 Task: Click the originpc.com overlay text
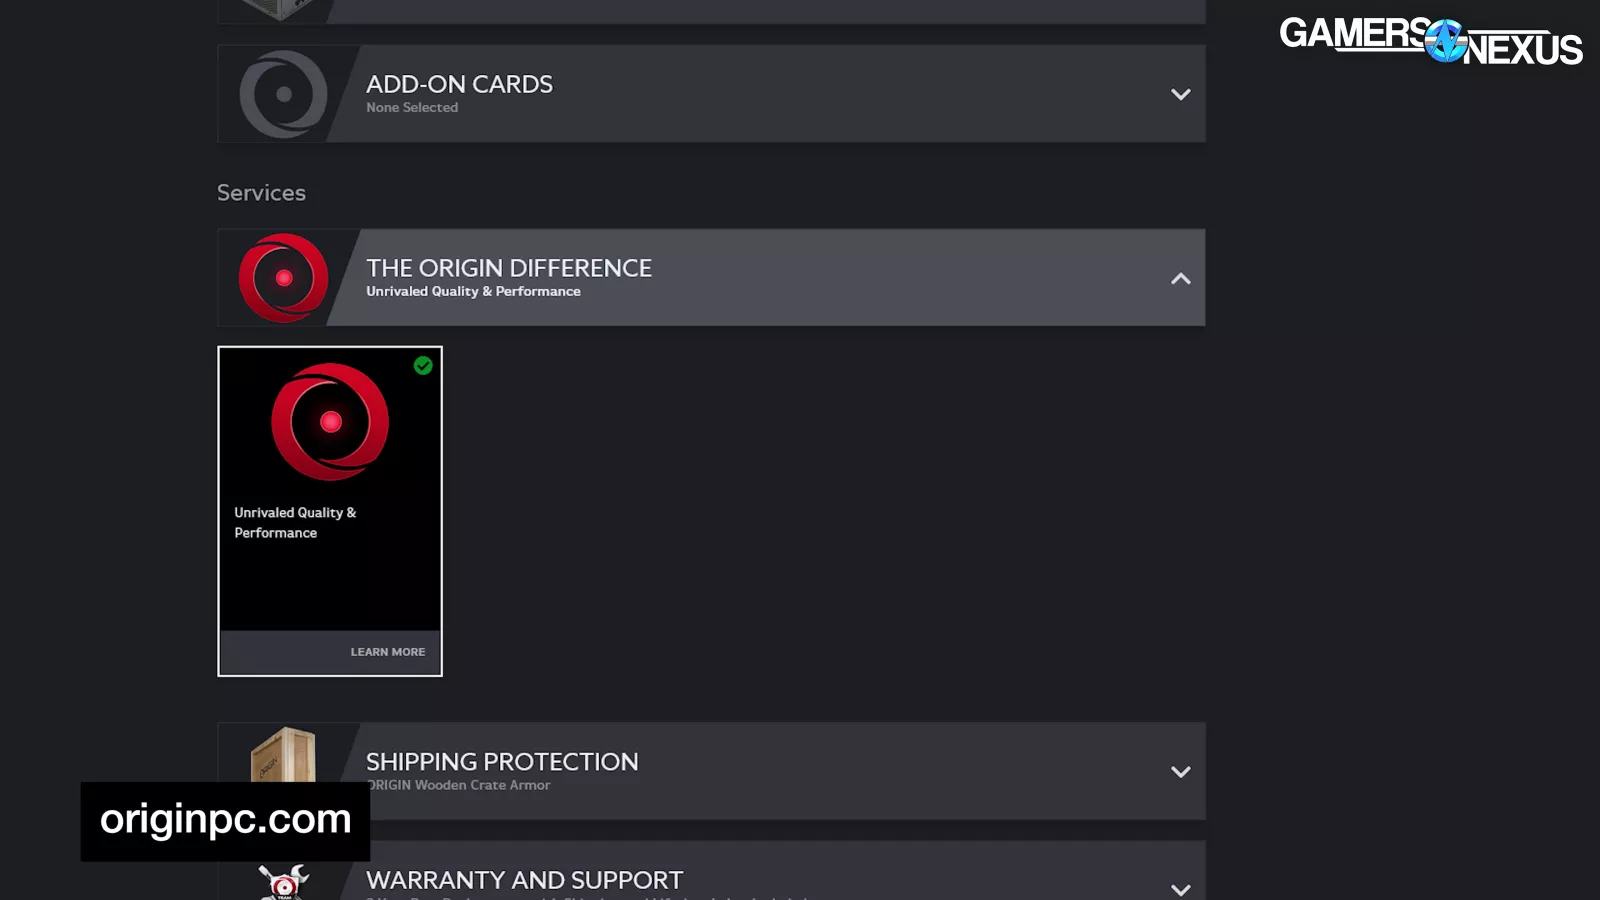click(x=226, y=820)
